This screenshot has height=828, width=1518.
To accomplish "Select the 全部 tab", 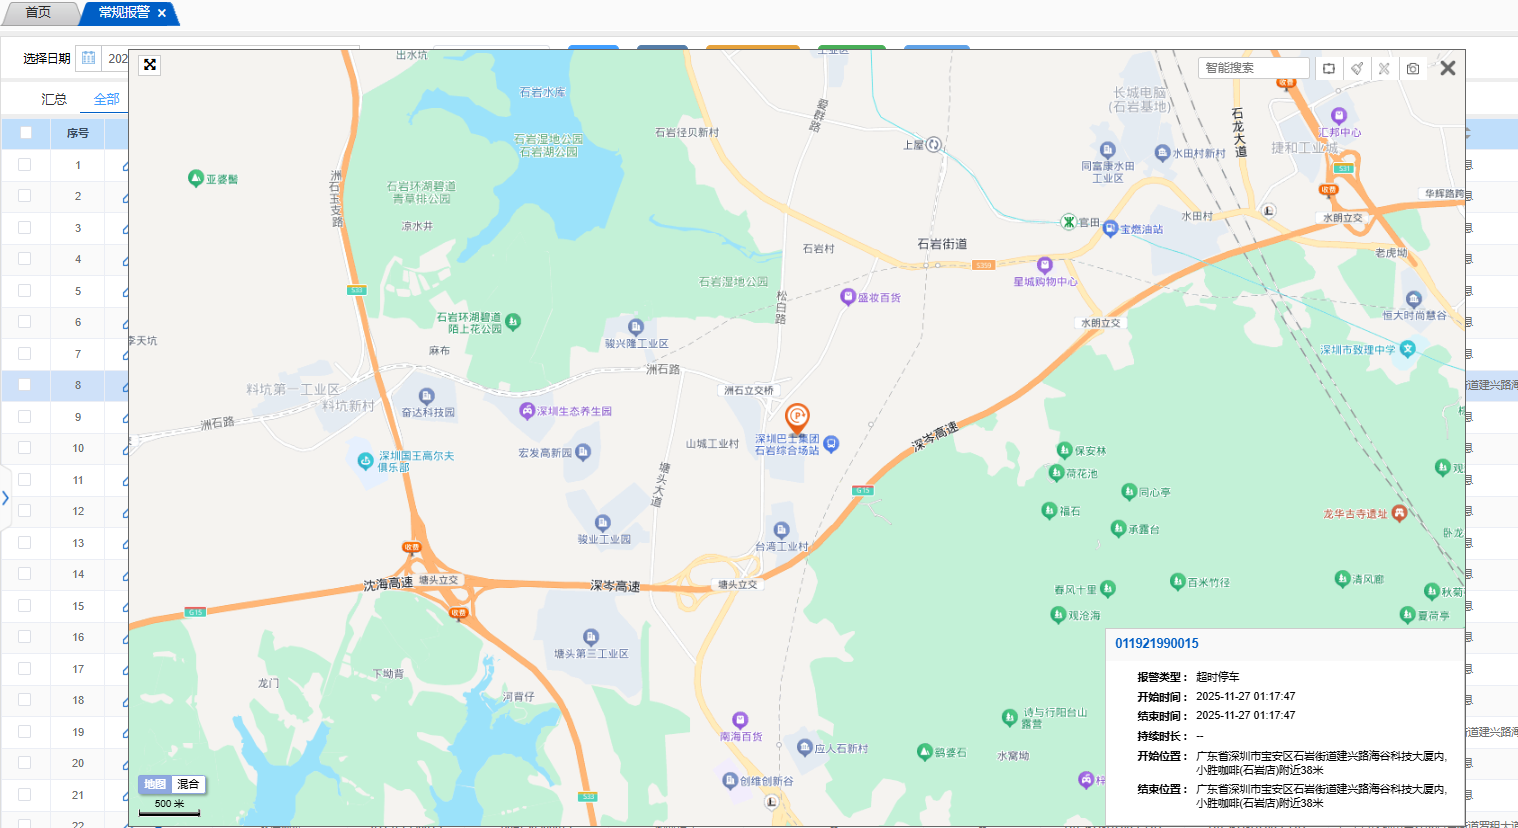I will click(106, 99).
